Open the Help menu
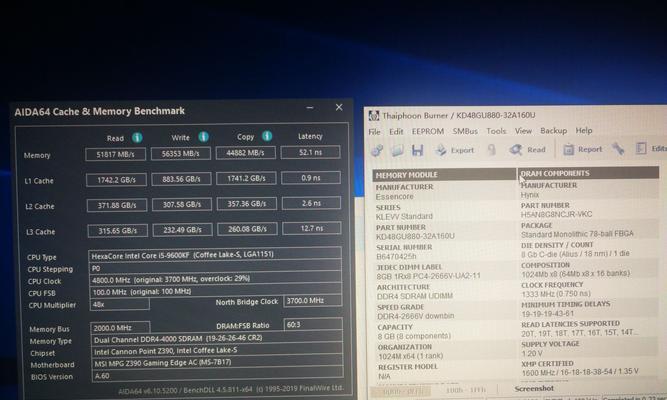Viewport: 667px width, 400px height. click(x=584, y=130)
